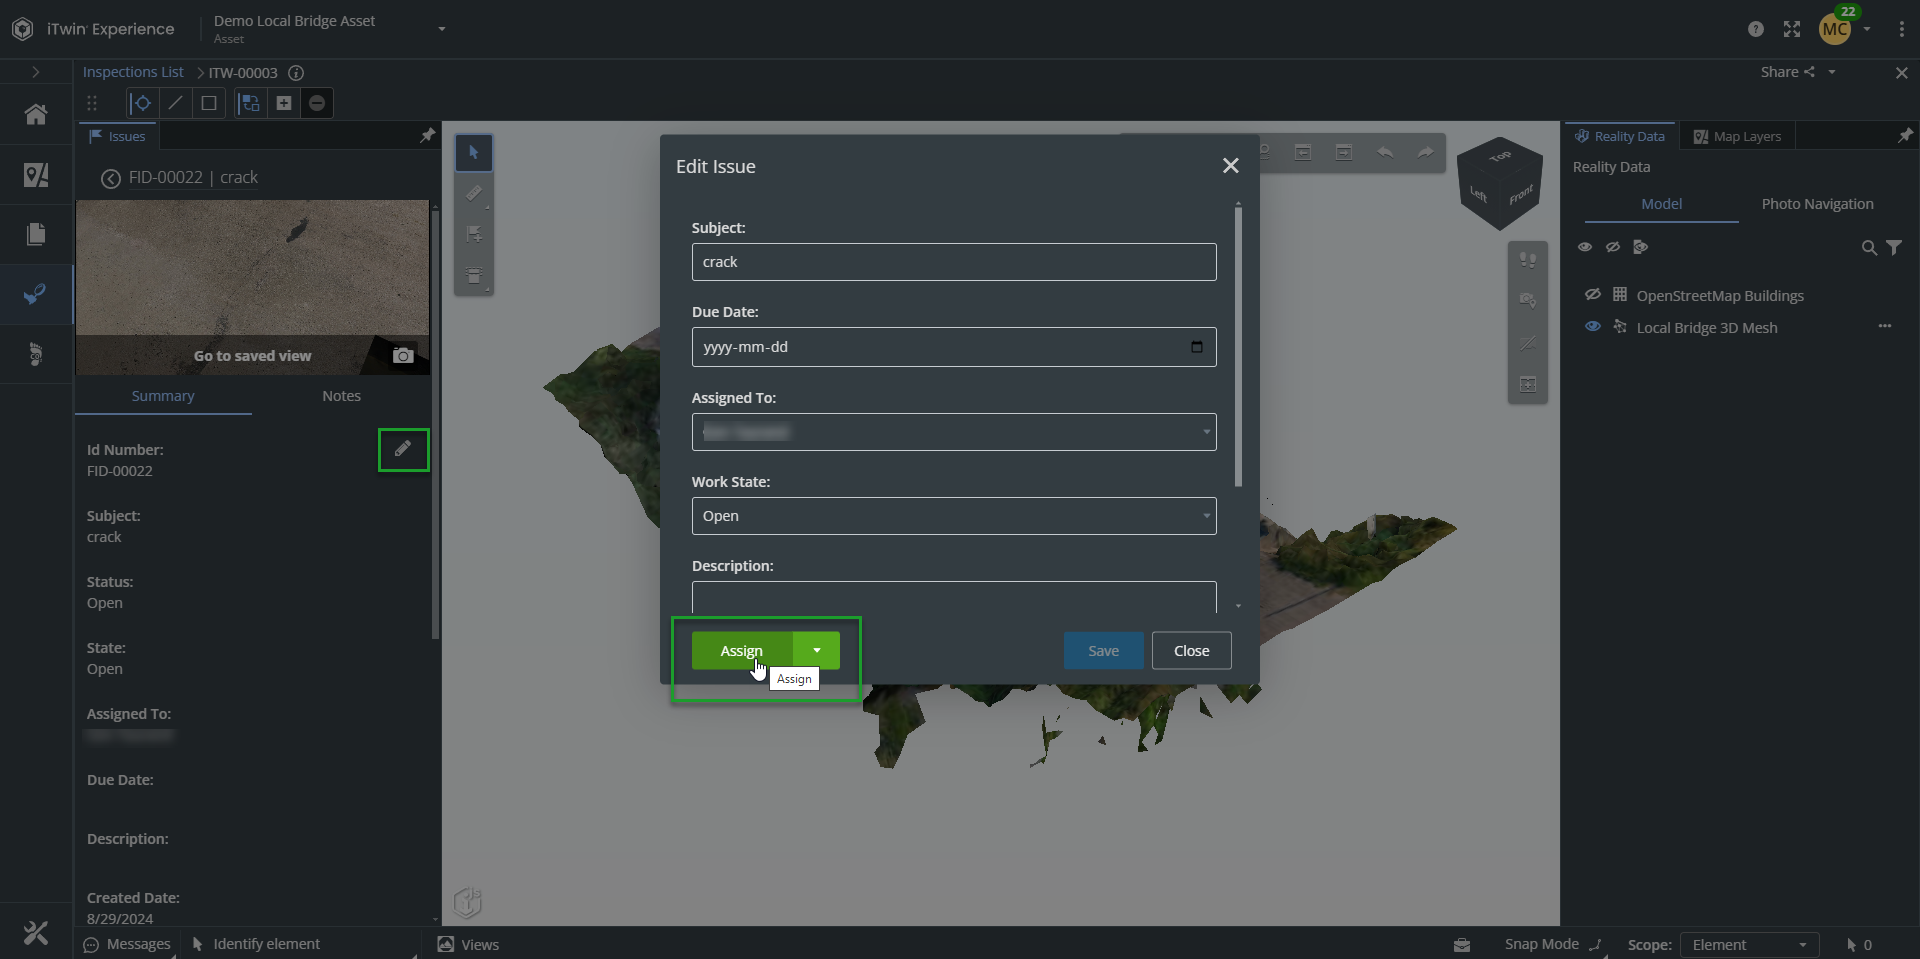This screenshot has height=959, width=1920.
Task: Click the help question mark icon
Action: tap(1755, 29)
